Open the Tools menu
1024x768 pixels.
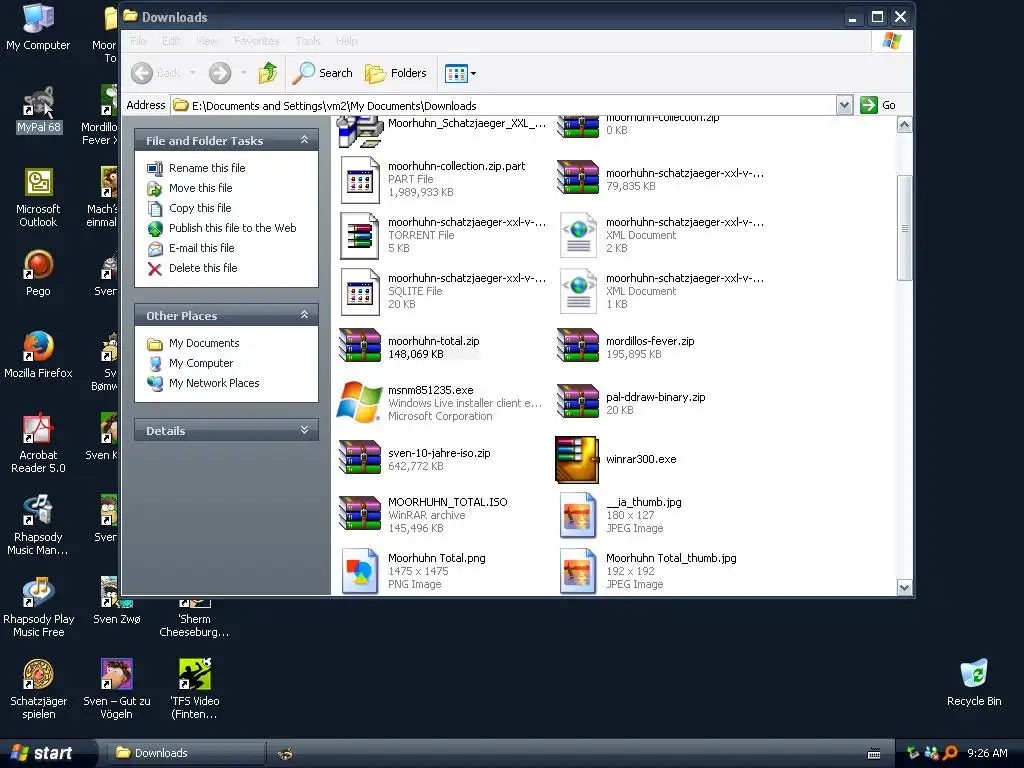308,40
